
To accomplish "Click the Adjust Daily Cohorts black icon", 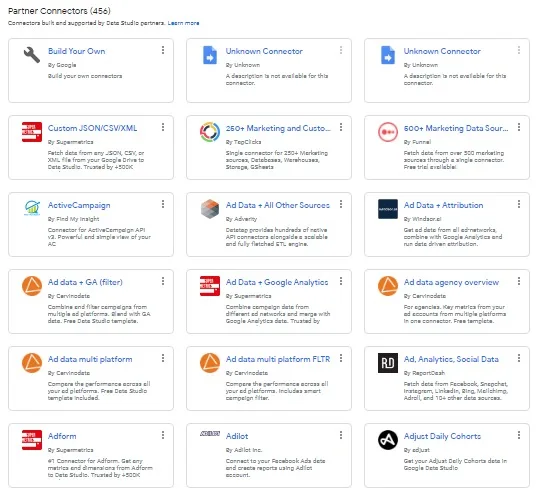I will (388, 440).
